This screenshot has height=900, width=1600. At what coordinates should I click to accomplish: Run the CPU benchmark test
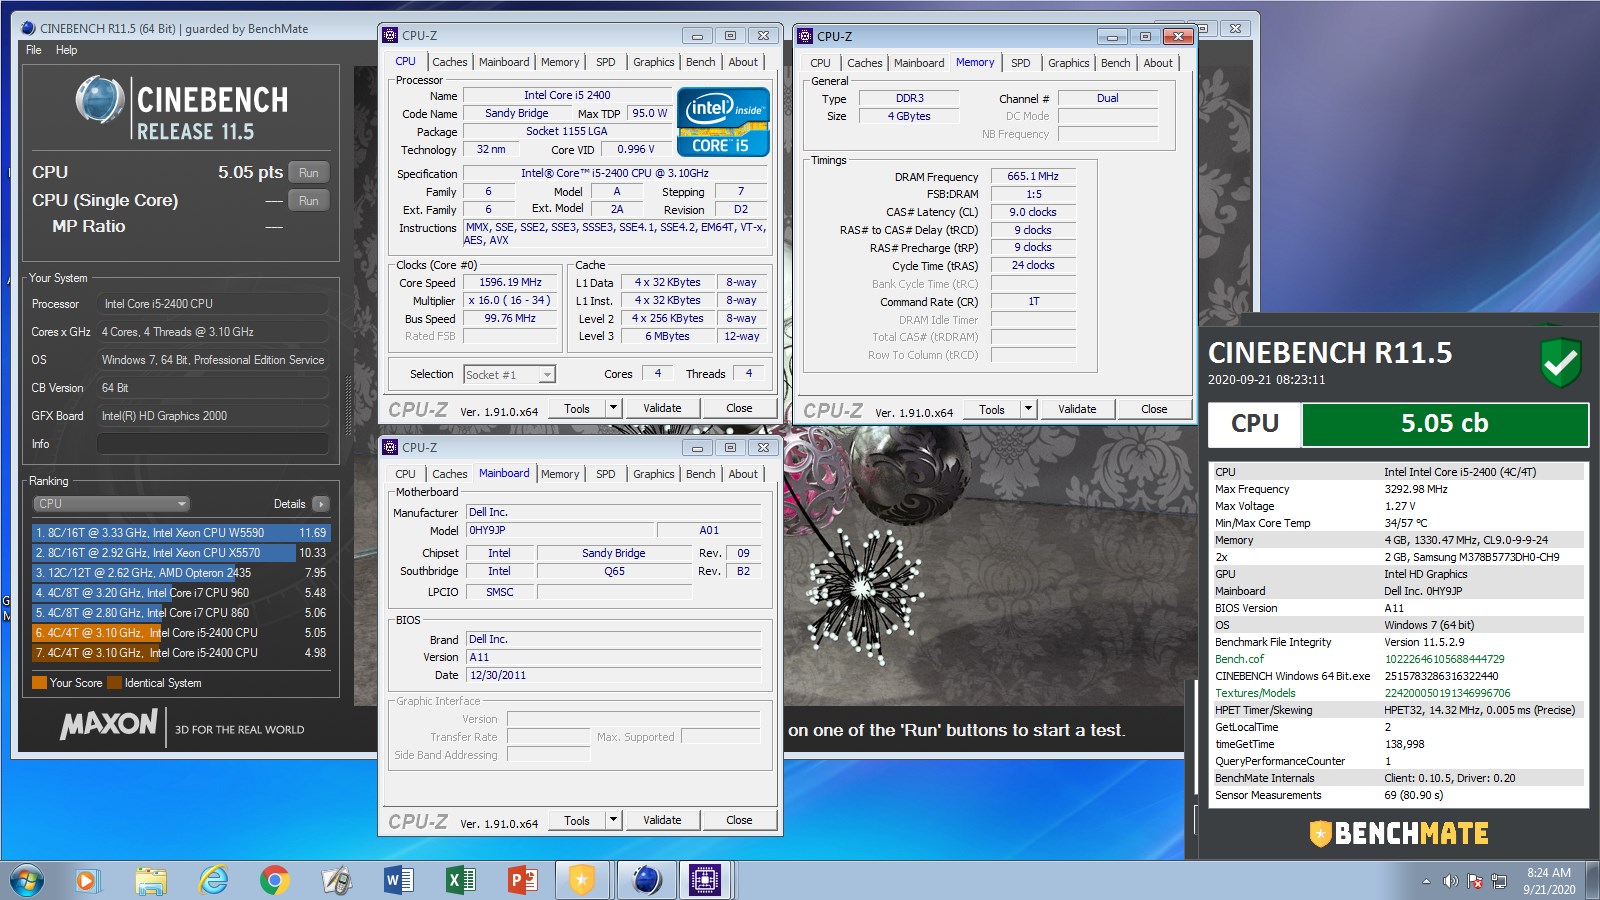(308, 172)
